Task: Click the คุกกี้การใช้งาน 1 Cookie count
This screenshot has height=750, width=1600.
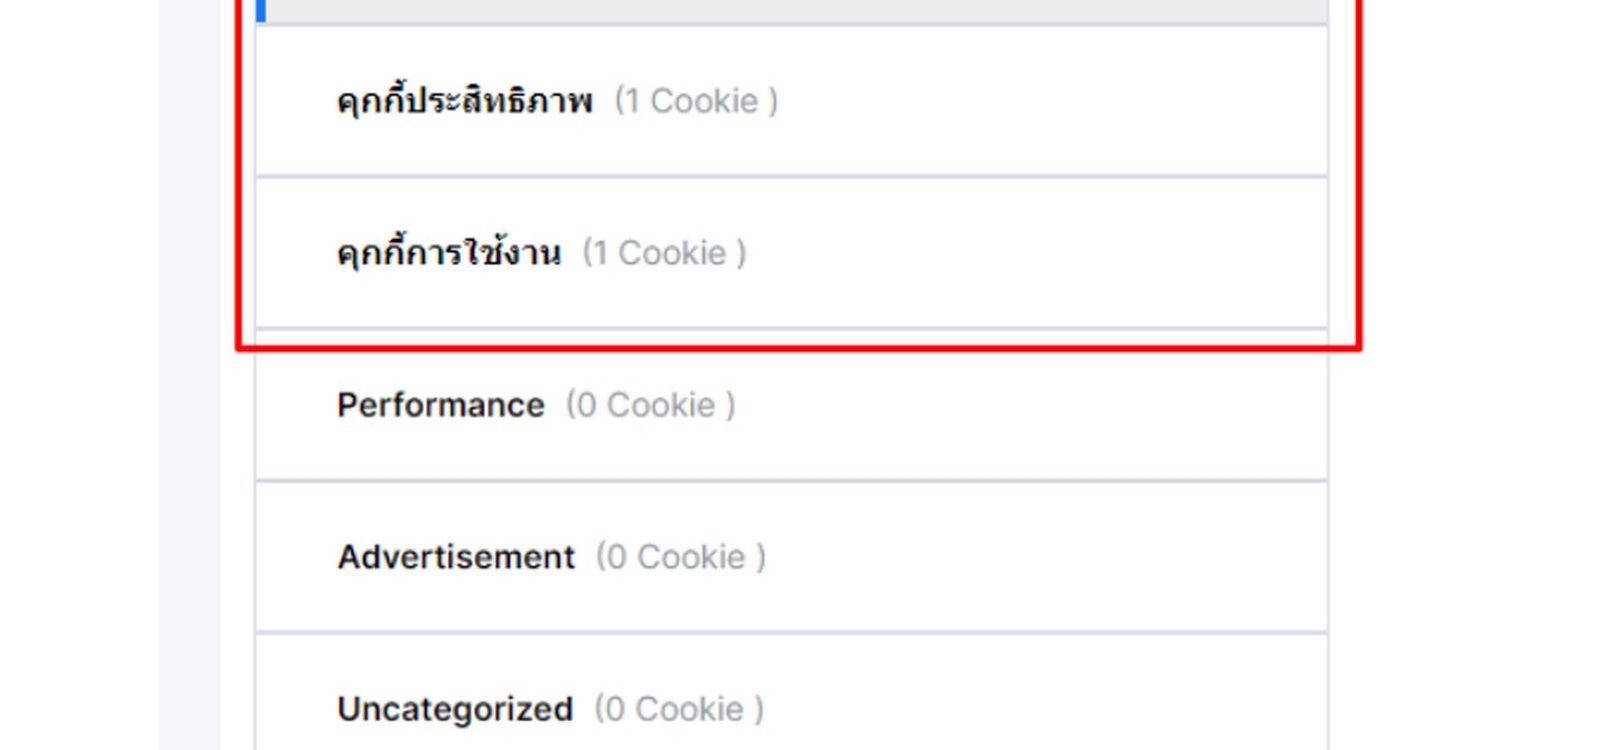Action: 664,253
